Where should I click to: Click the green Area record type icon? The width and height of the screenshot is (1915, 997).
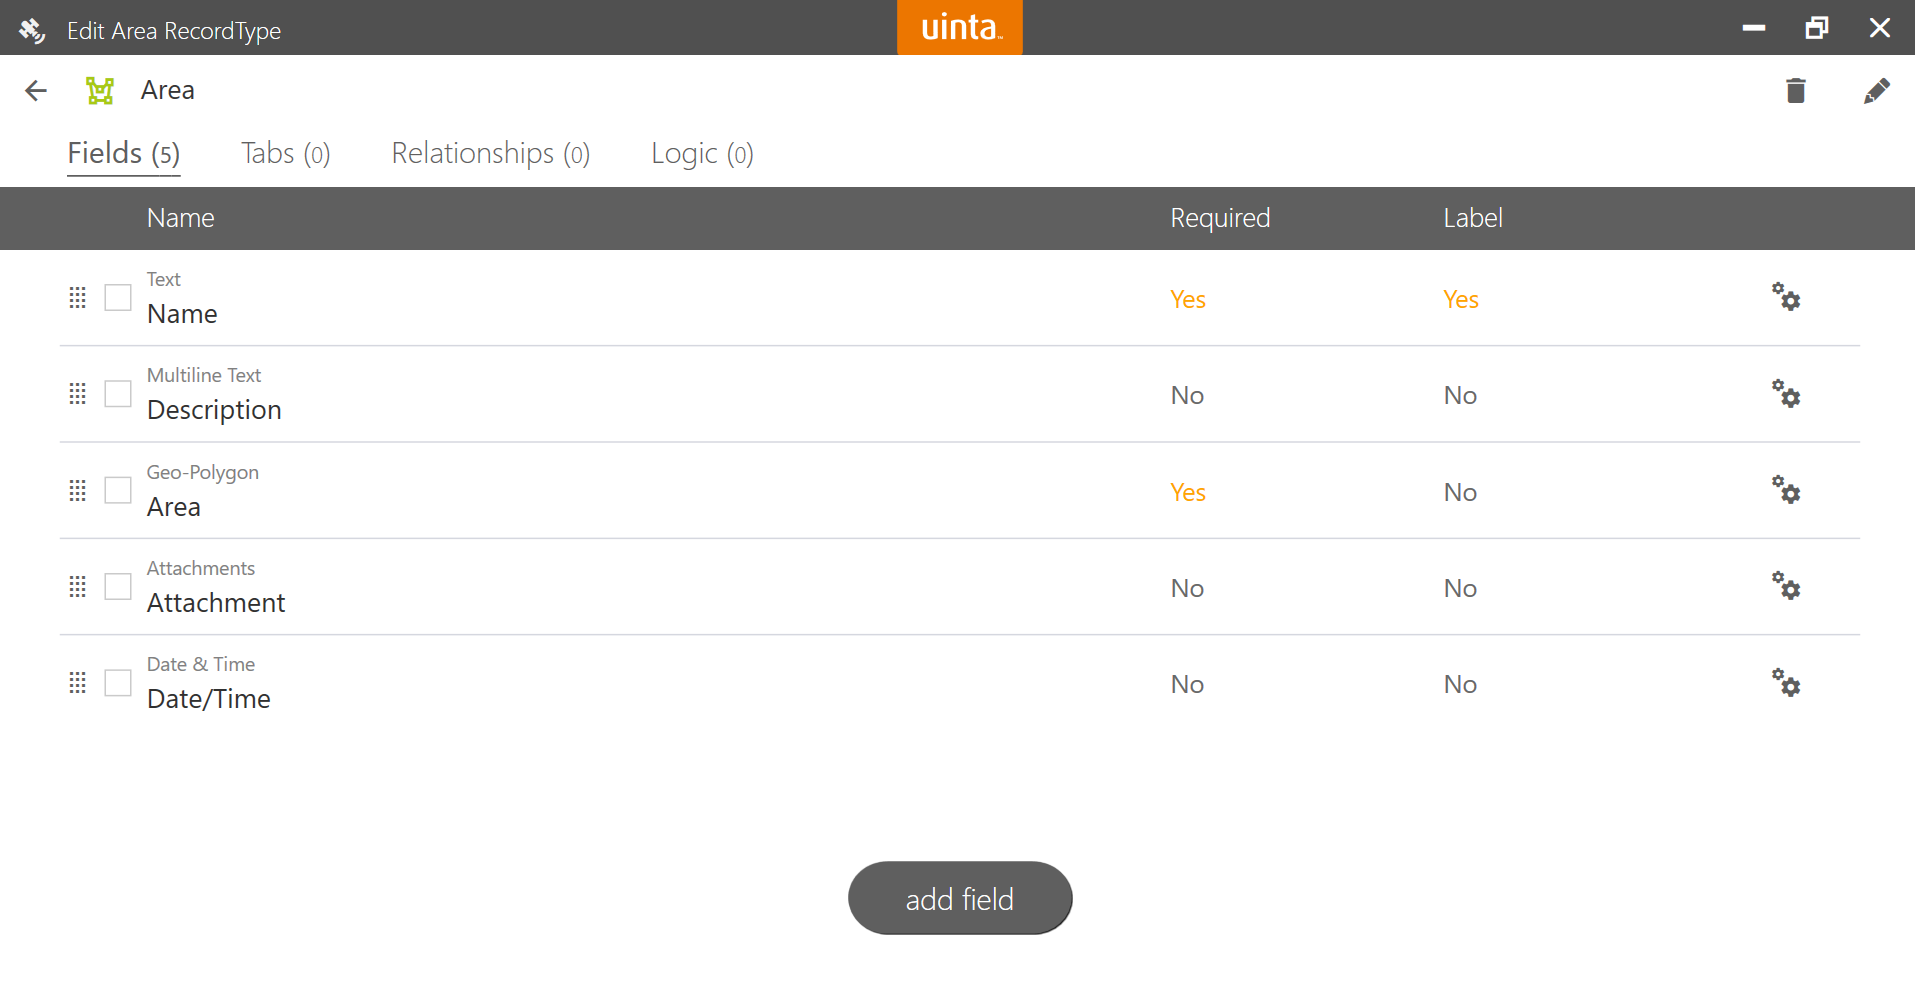[x=100, y=91]
